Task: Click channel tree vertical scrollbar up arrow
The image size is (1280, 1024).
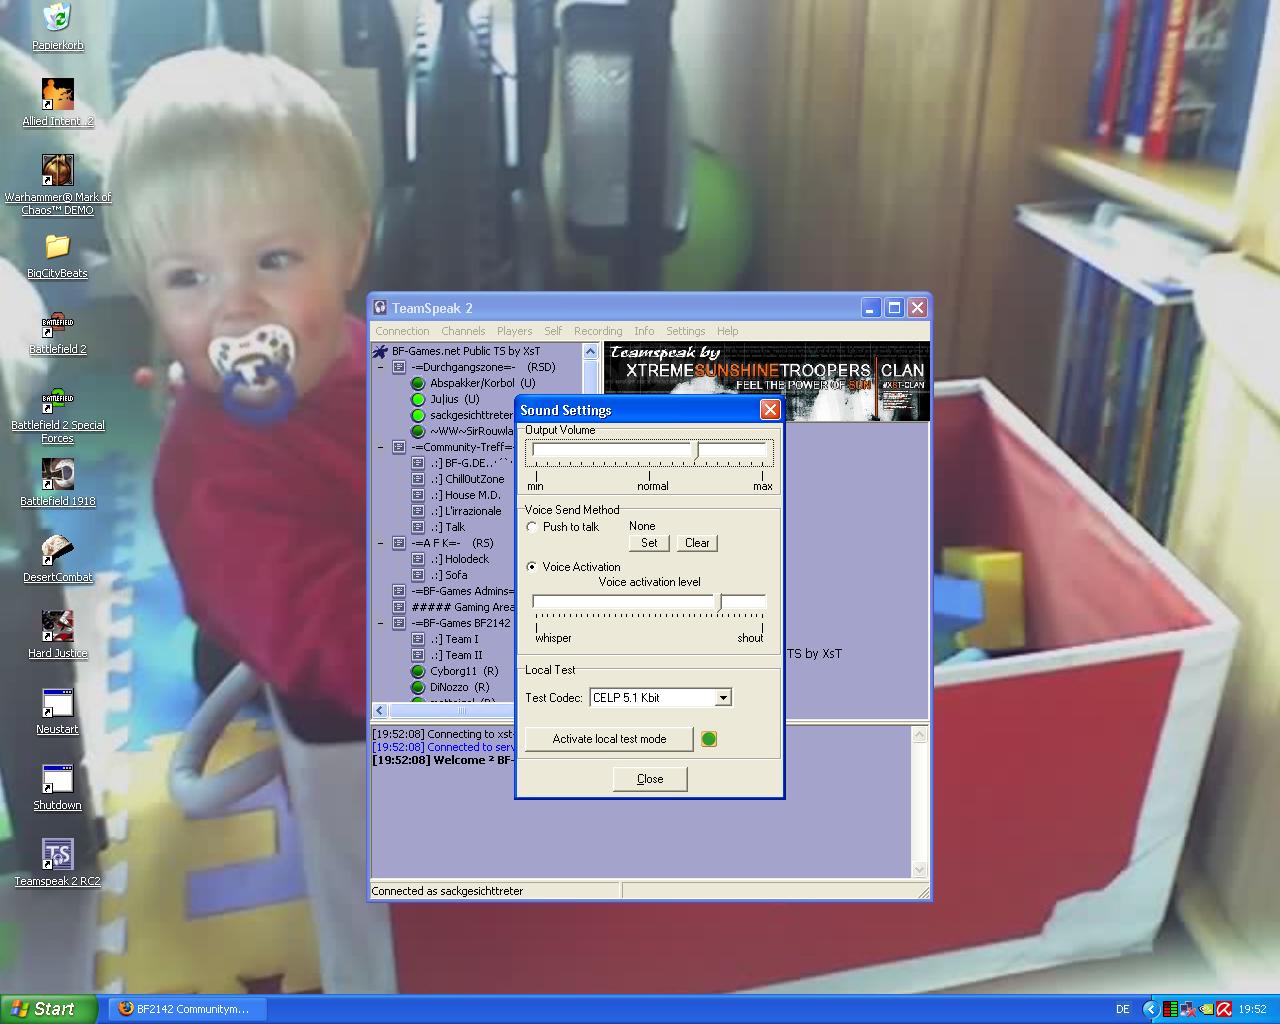Action: pos(590,351)
